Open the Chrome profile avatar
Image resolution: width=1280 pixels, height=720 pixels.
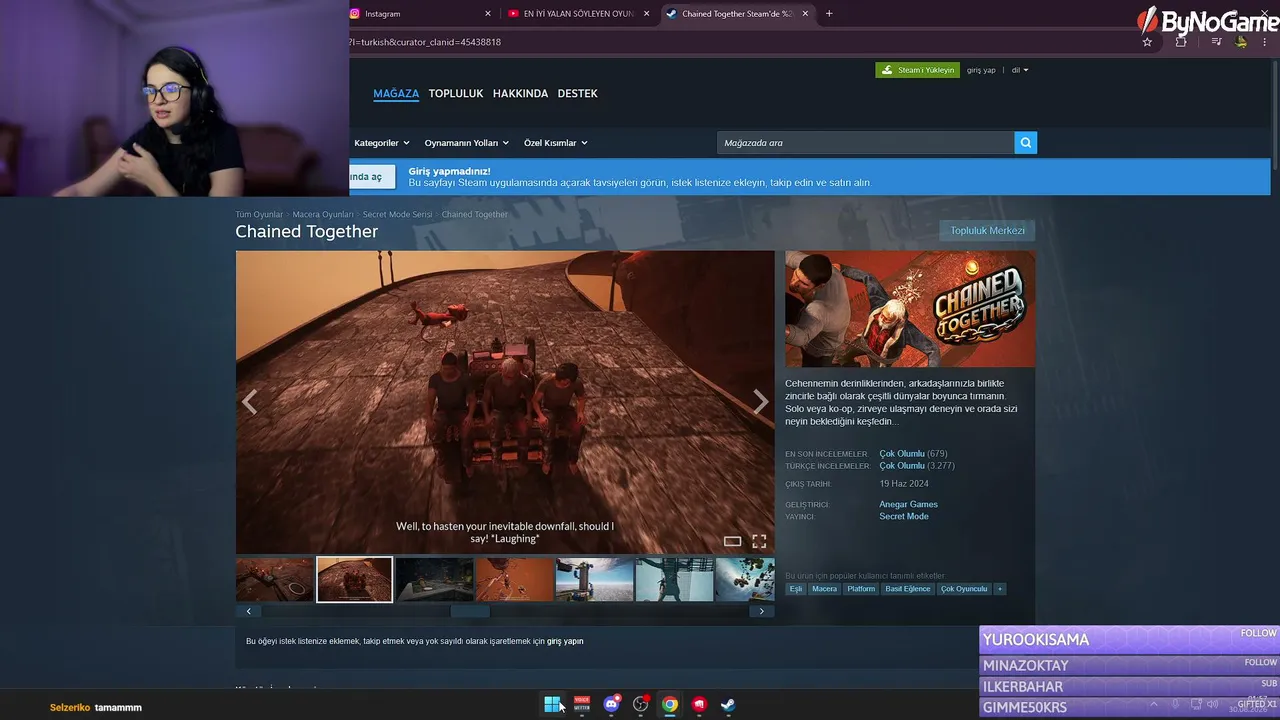[1241, 42]
